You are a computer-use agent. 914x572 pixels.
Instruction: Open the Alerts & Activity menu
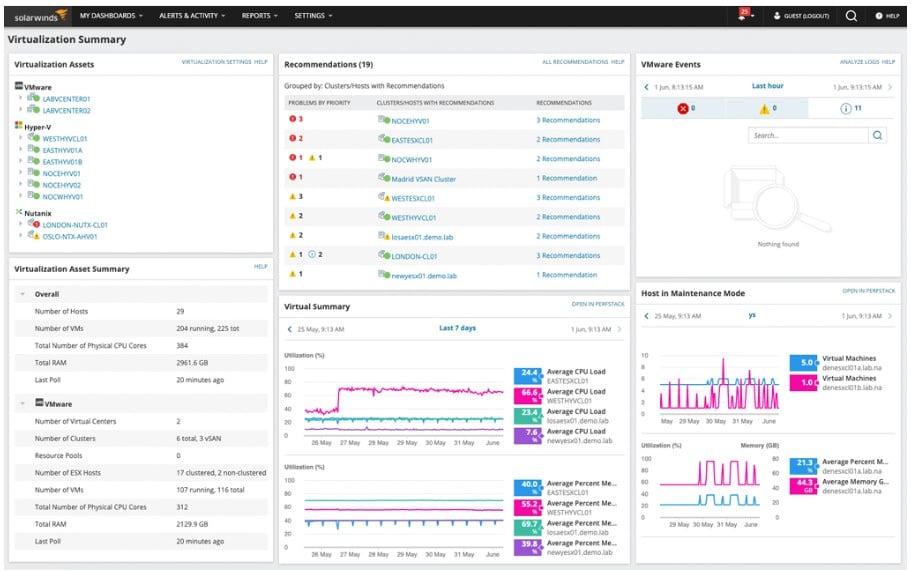point(192,16)
